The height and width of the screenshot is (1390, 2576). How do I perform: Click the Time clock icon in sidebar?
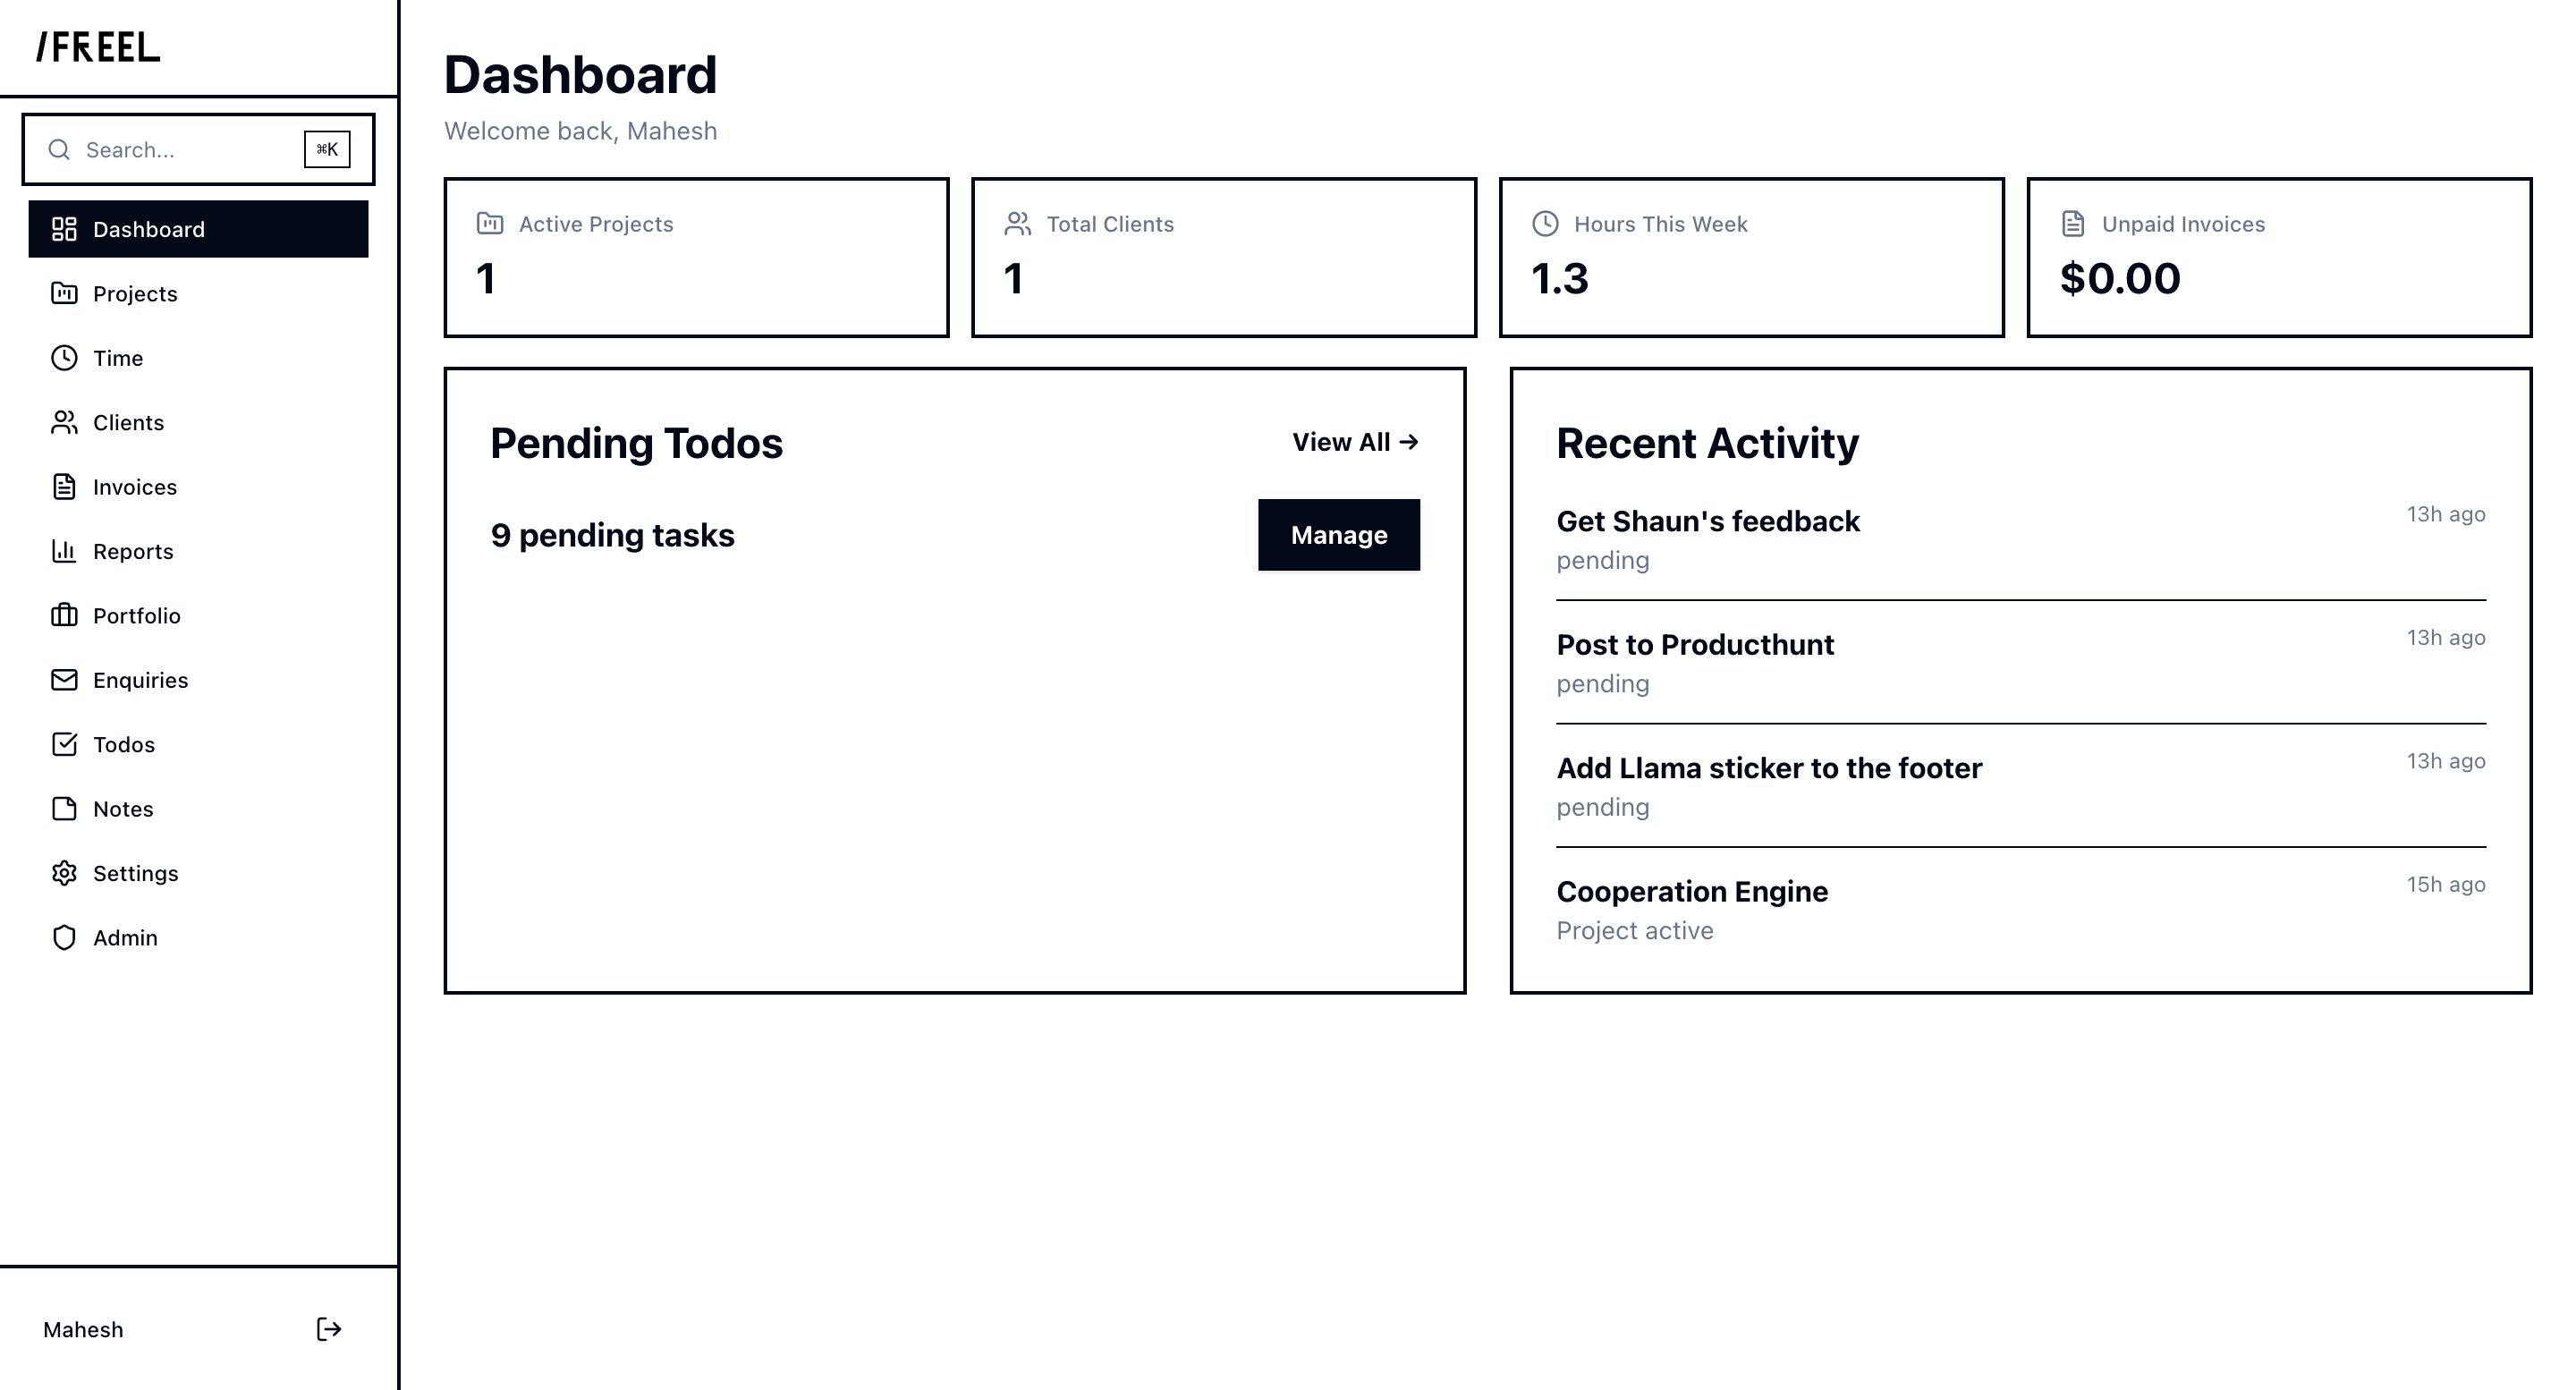pos(64,358)
